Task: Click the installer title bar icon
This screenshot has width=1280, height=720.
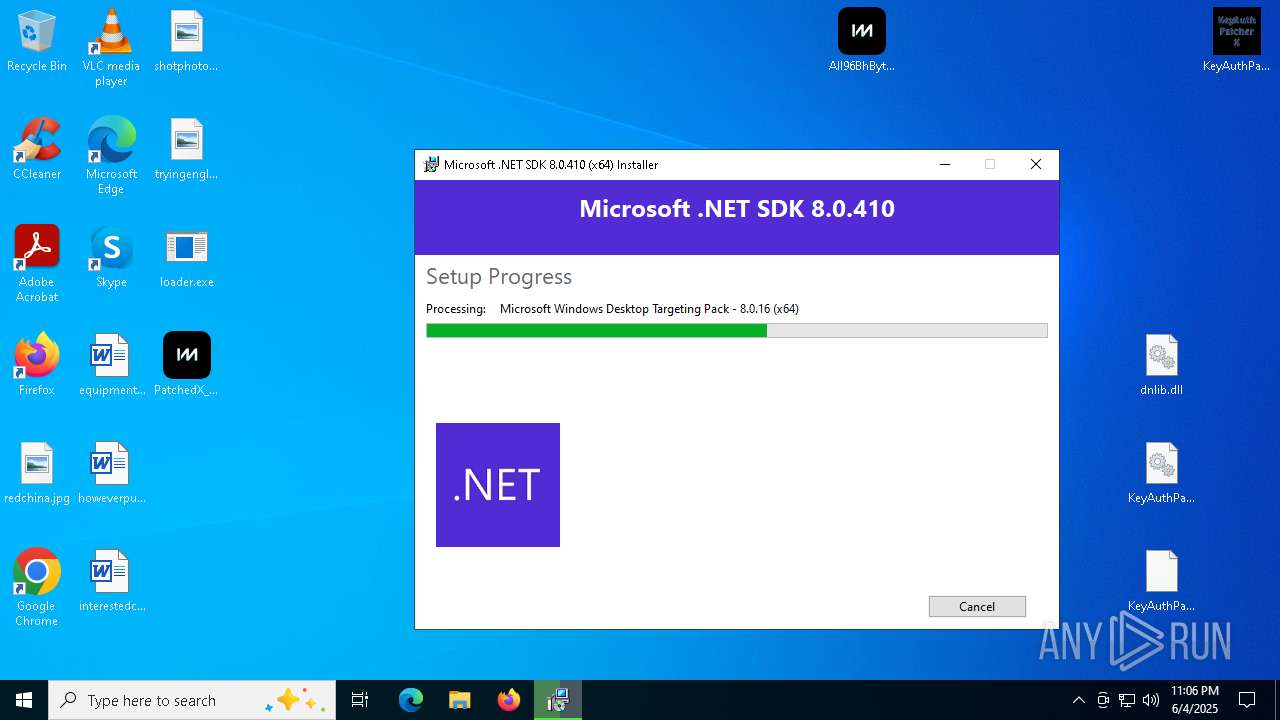Action: tap(431, 165)
